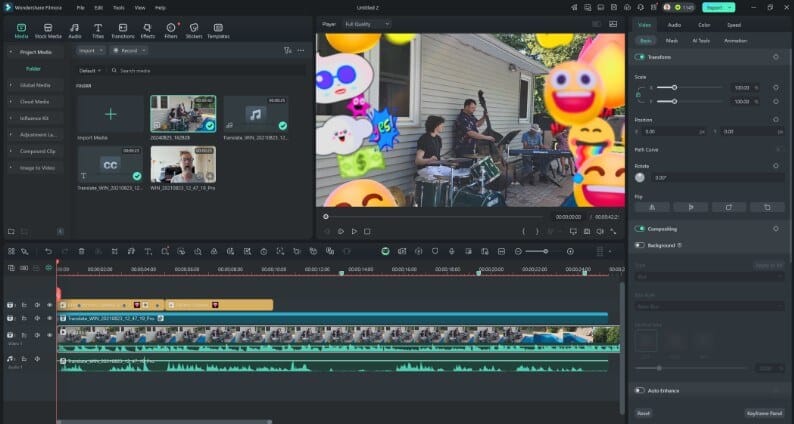Click the undo arrow in timeline toolbar
Image resolution: width=794 pixels, height=424 pixels.
click(48, 251)
